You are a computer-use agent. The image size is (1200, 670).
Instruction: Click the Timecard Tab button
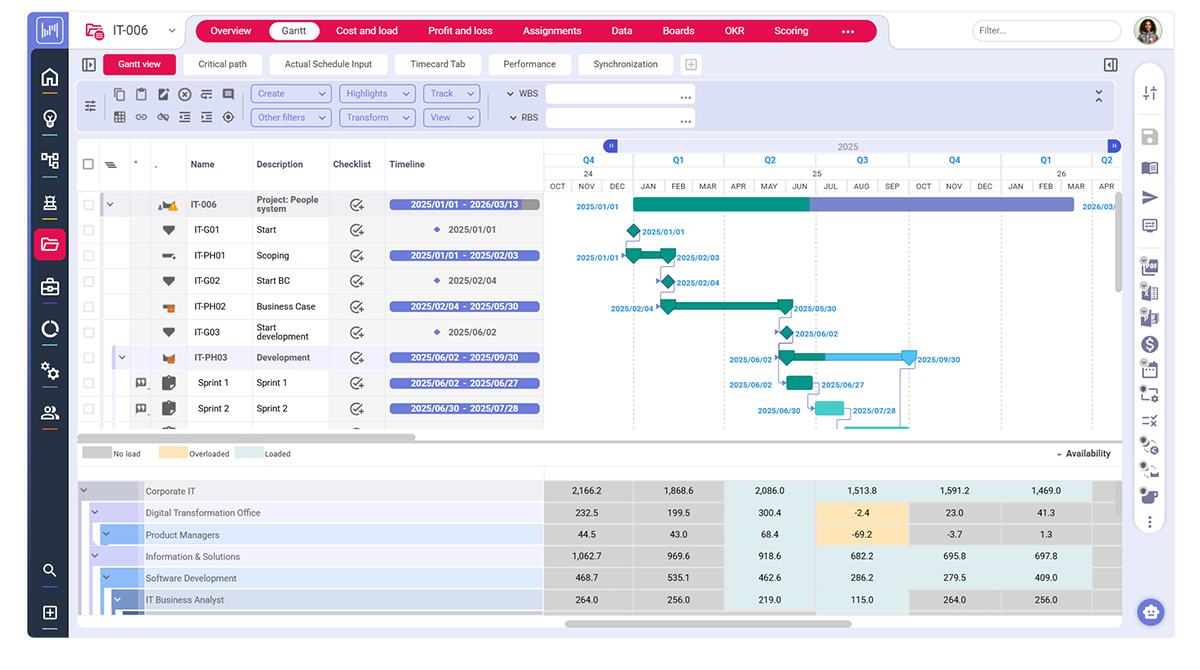(x=437, y=64)
